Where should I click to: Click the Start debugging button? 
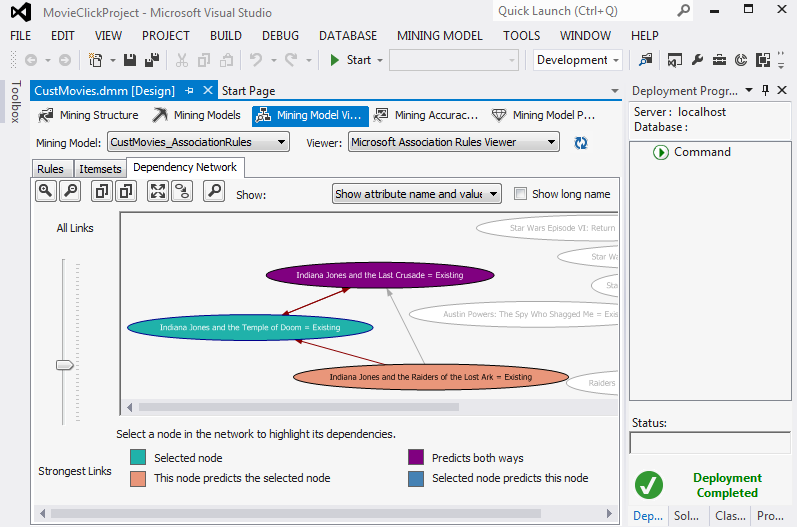[351, 60]
